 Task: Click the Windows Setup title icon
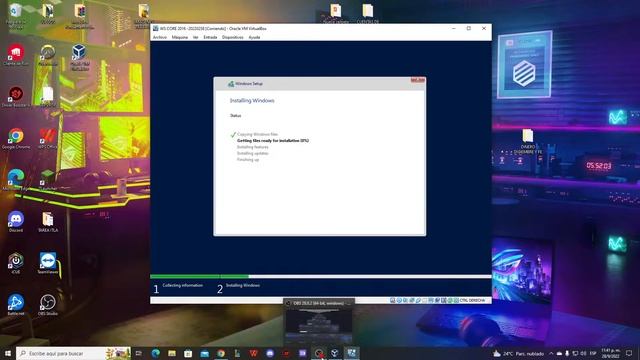(x=231, y=84)
